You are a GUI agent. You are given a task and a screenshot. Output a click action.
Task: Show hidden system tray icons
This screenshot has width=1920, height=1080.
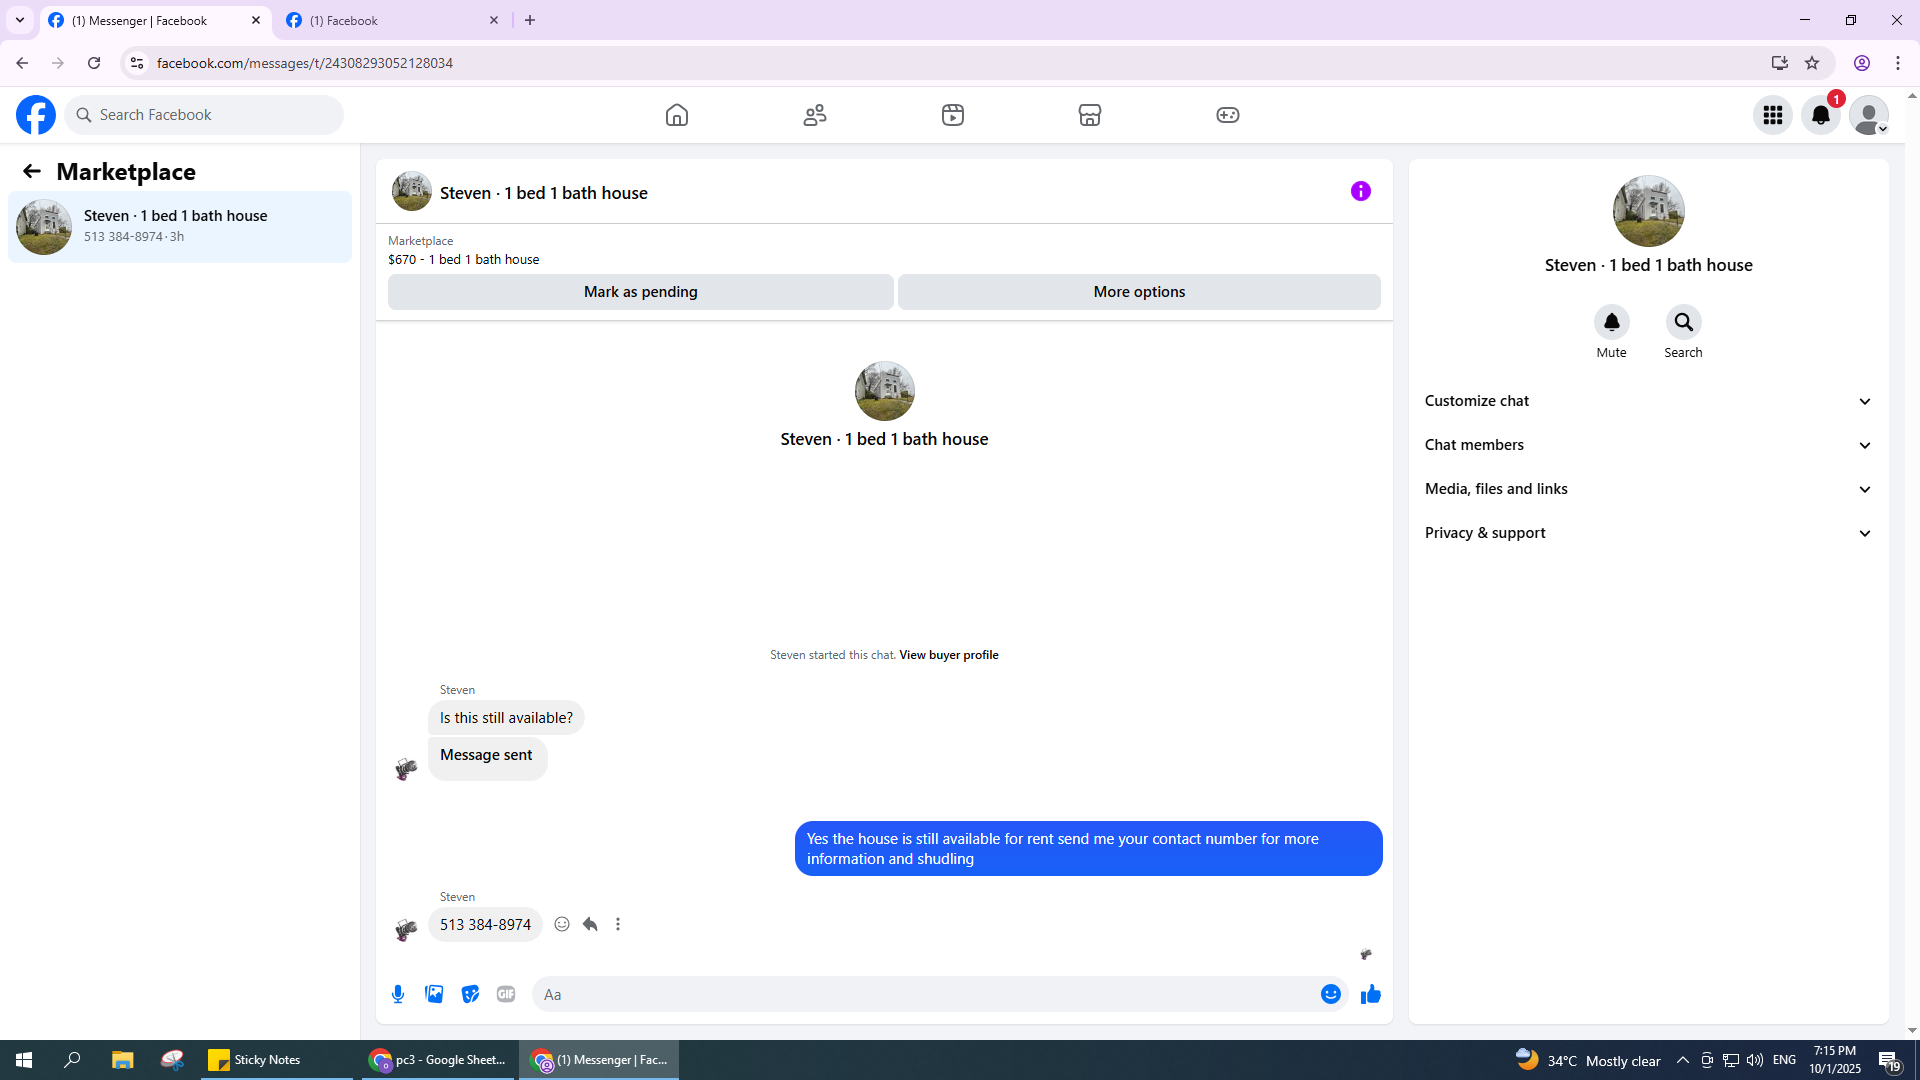(1683, 1060)
